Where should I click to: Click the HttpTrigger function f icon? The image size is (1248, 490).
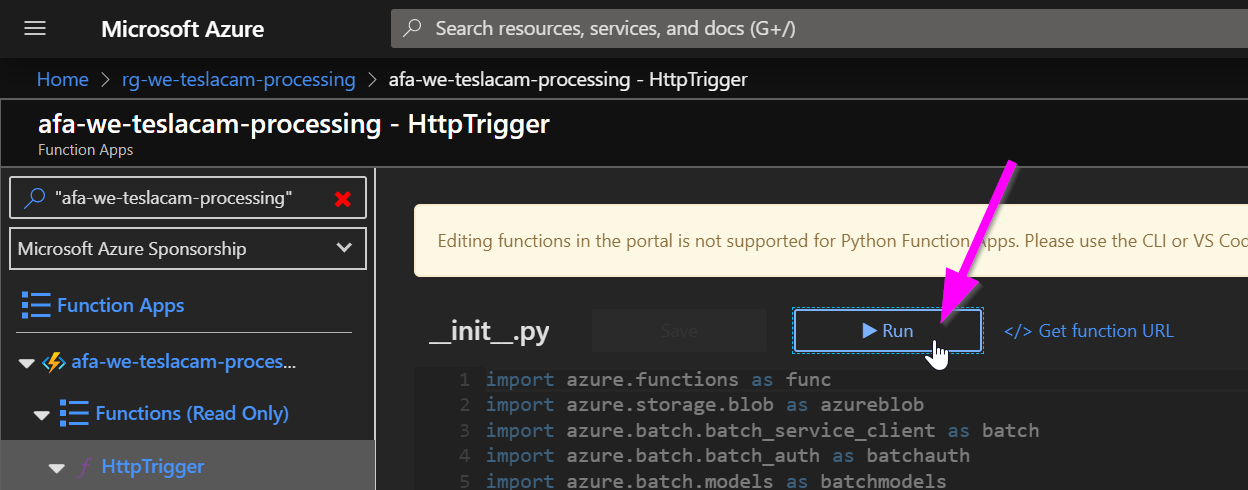click(x=84, y=467)
